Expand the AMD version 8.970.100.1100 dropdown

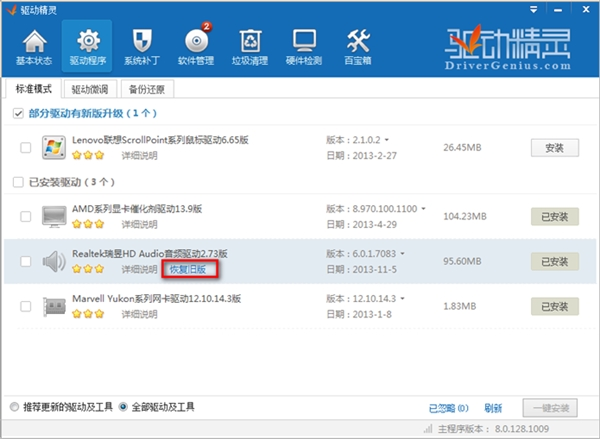point(423,208)
